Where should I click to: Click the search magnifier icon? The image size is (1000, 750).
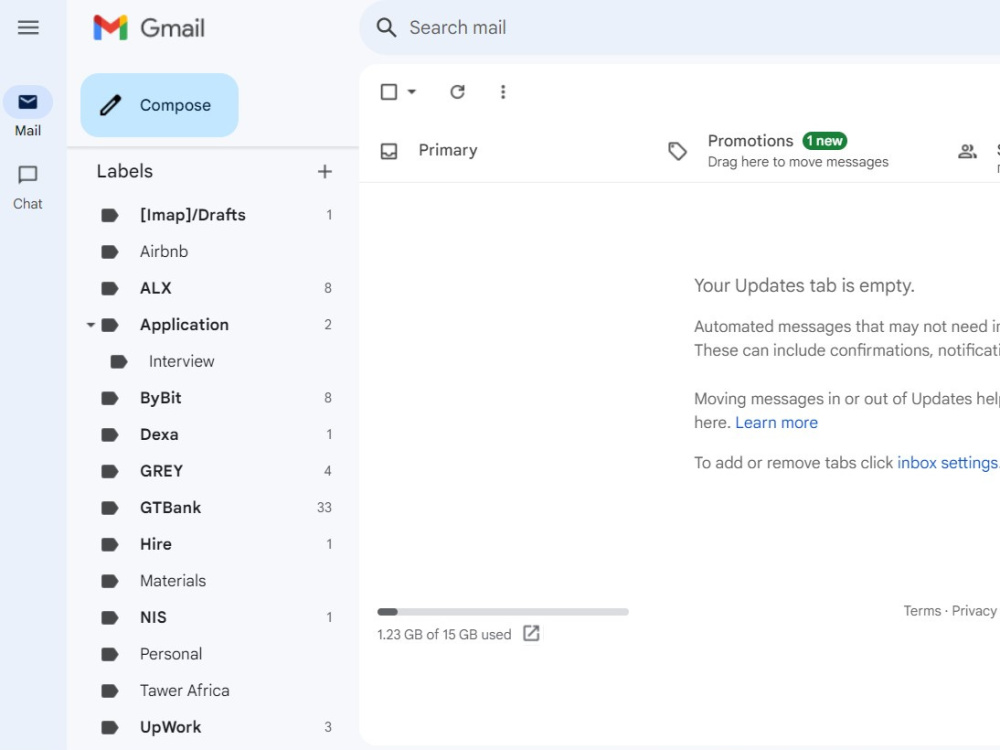coord(386,27)
